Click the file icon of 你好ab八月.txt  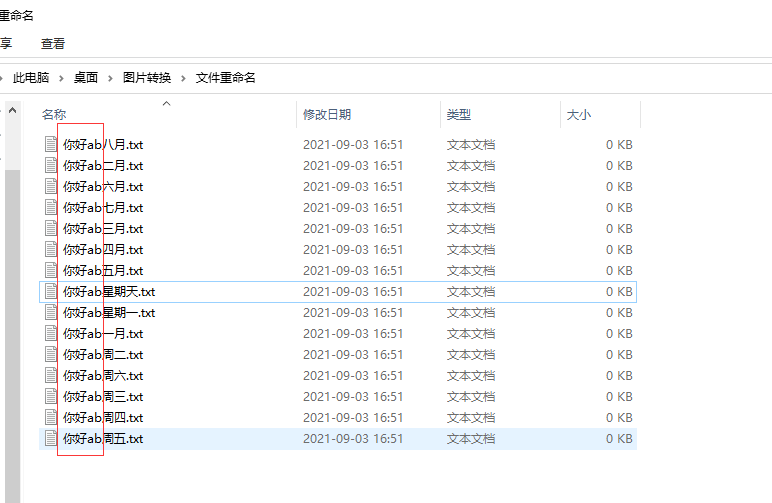(51, 144)
